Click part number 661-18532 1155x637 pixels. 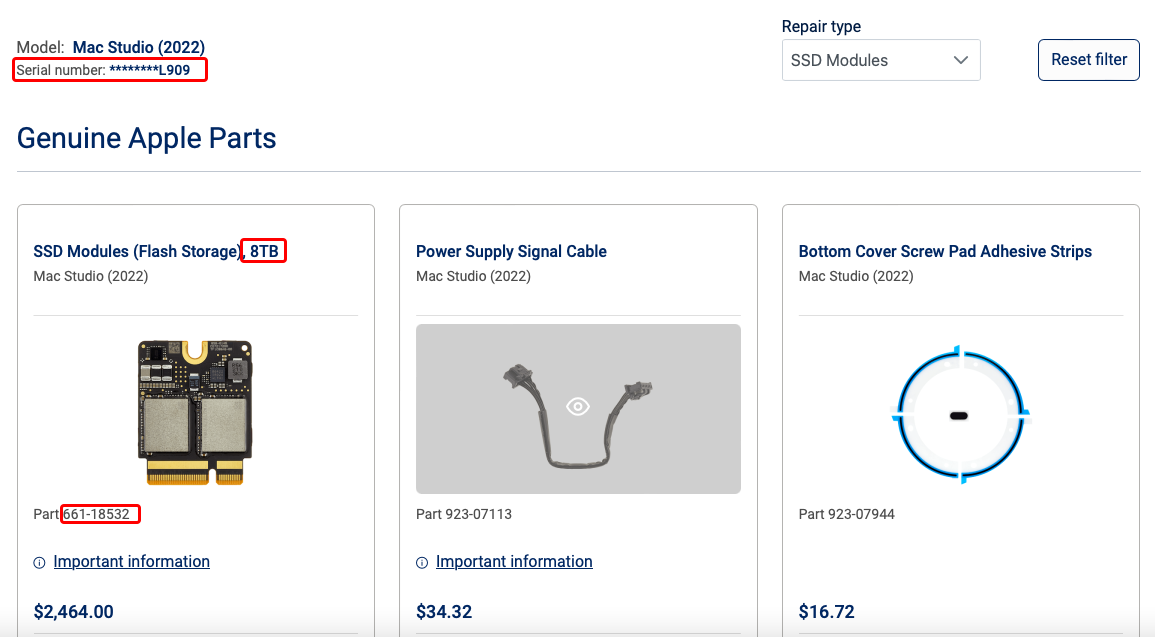[100, 514]
